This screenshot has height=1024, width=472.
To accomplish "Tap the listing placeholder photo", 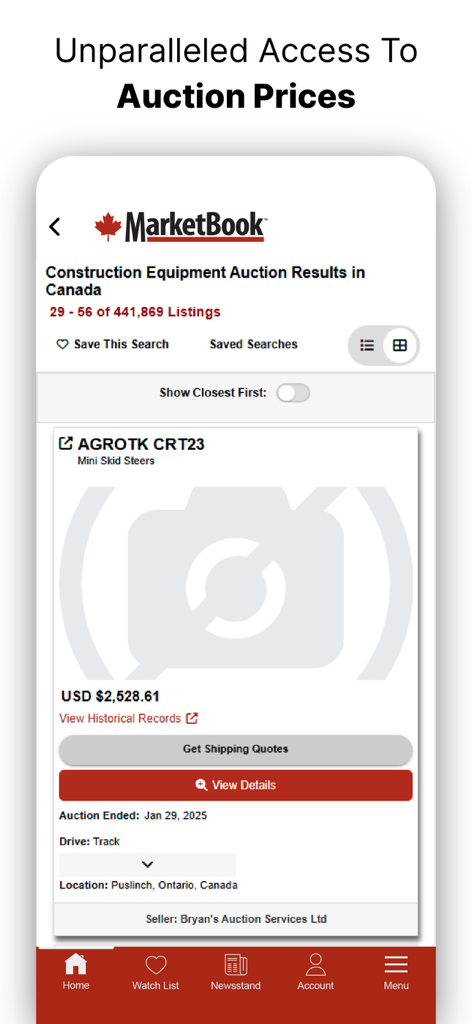I will click(236, 583).
